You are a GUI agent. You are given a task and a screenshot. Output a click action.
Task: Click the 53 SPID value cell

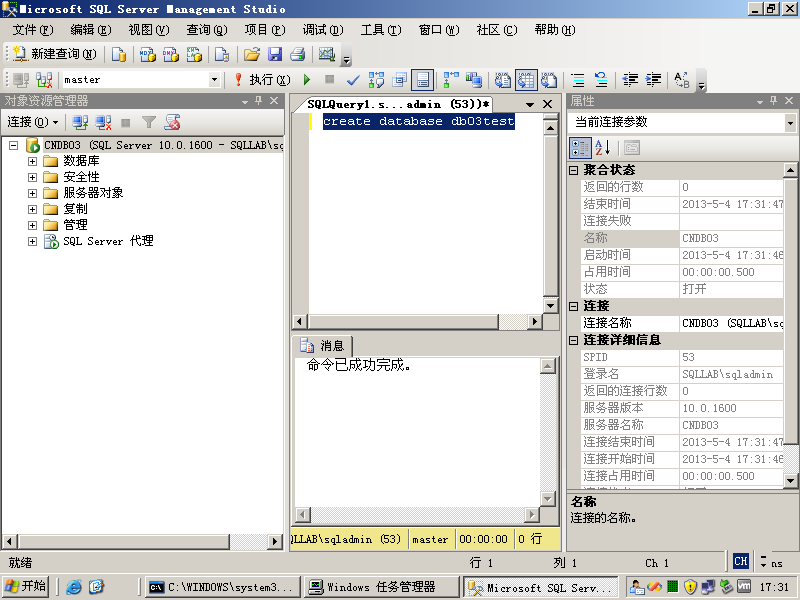coord(731,357)
